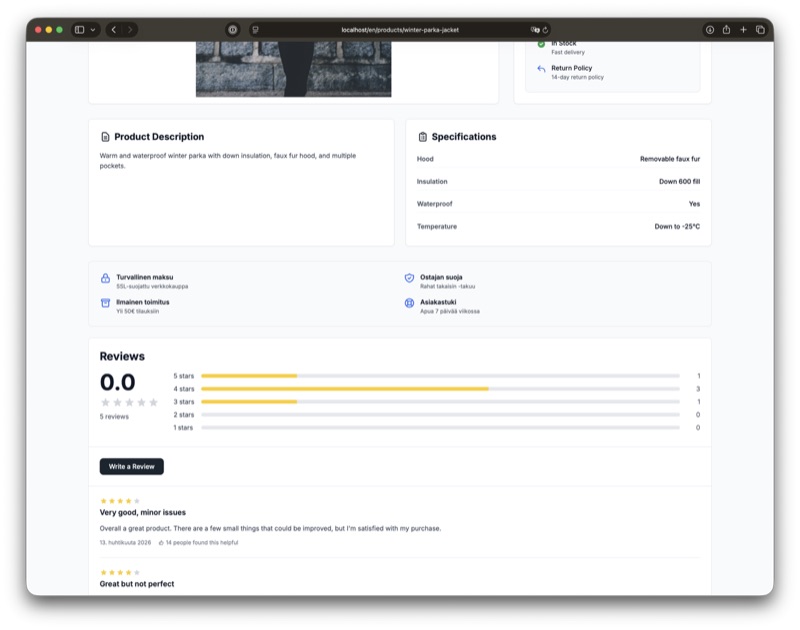Click the 4 stars rating bar

[x=440, y=389]
